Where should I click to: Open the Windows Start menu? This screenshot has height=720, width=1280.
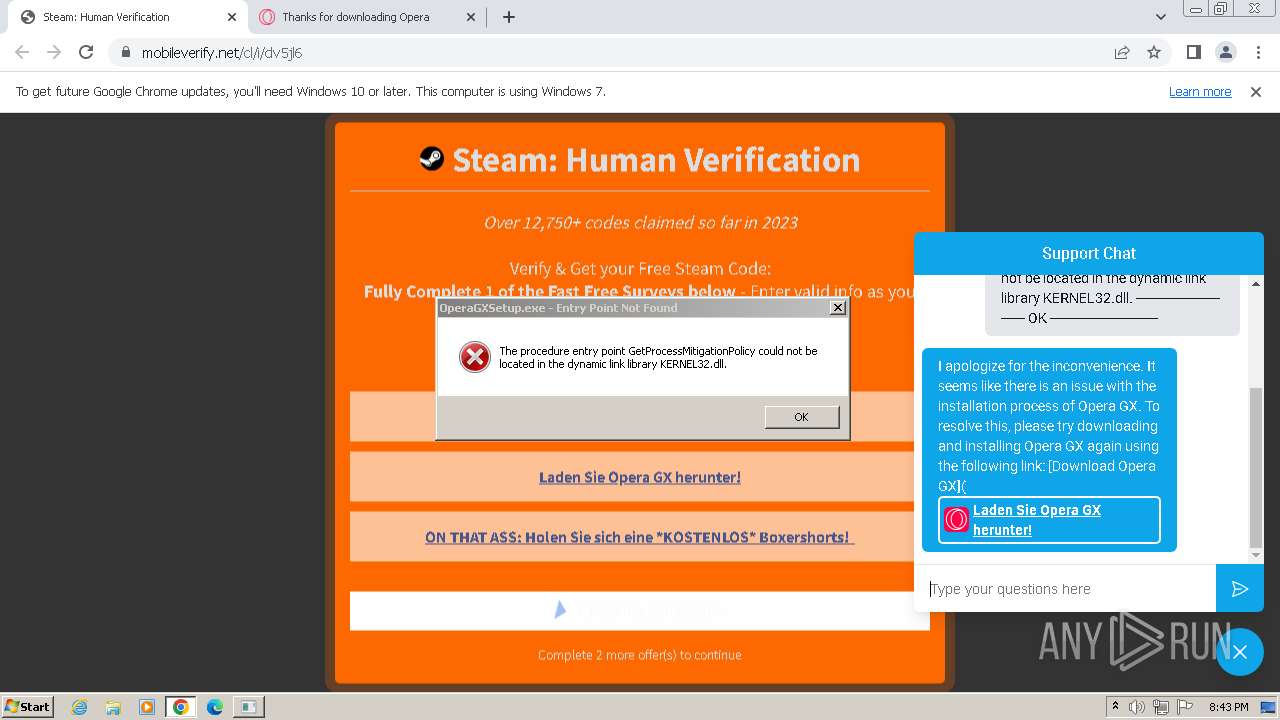click(x=28, y=706)
